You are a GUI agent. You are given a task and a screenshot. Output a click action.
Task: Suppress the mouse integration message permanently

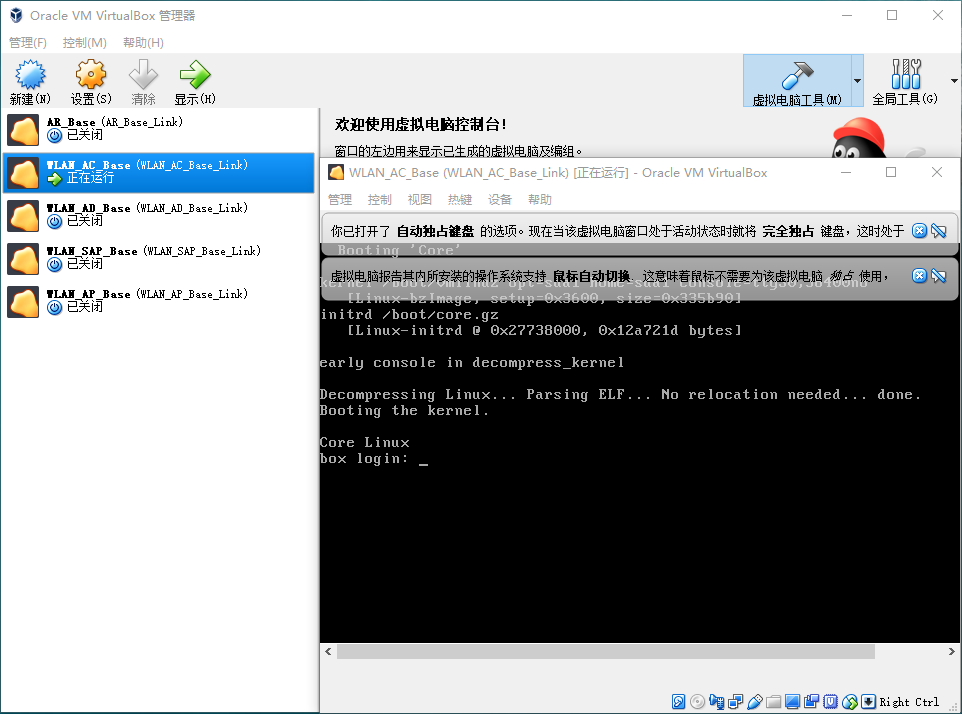tap(939, 275)
